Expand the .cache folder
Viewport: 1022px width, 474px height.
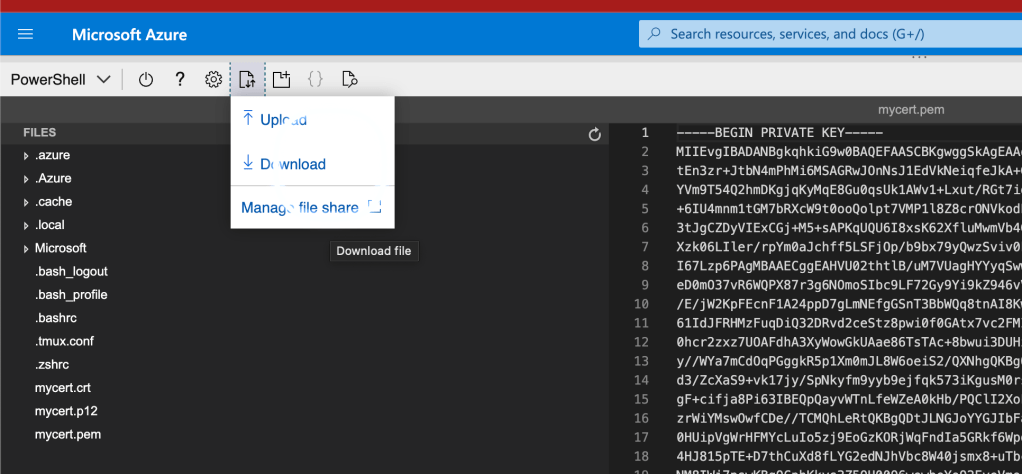click(26, 202)
